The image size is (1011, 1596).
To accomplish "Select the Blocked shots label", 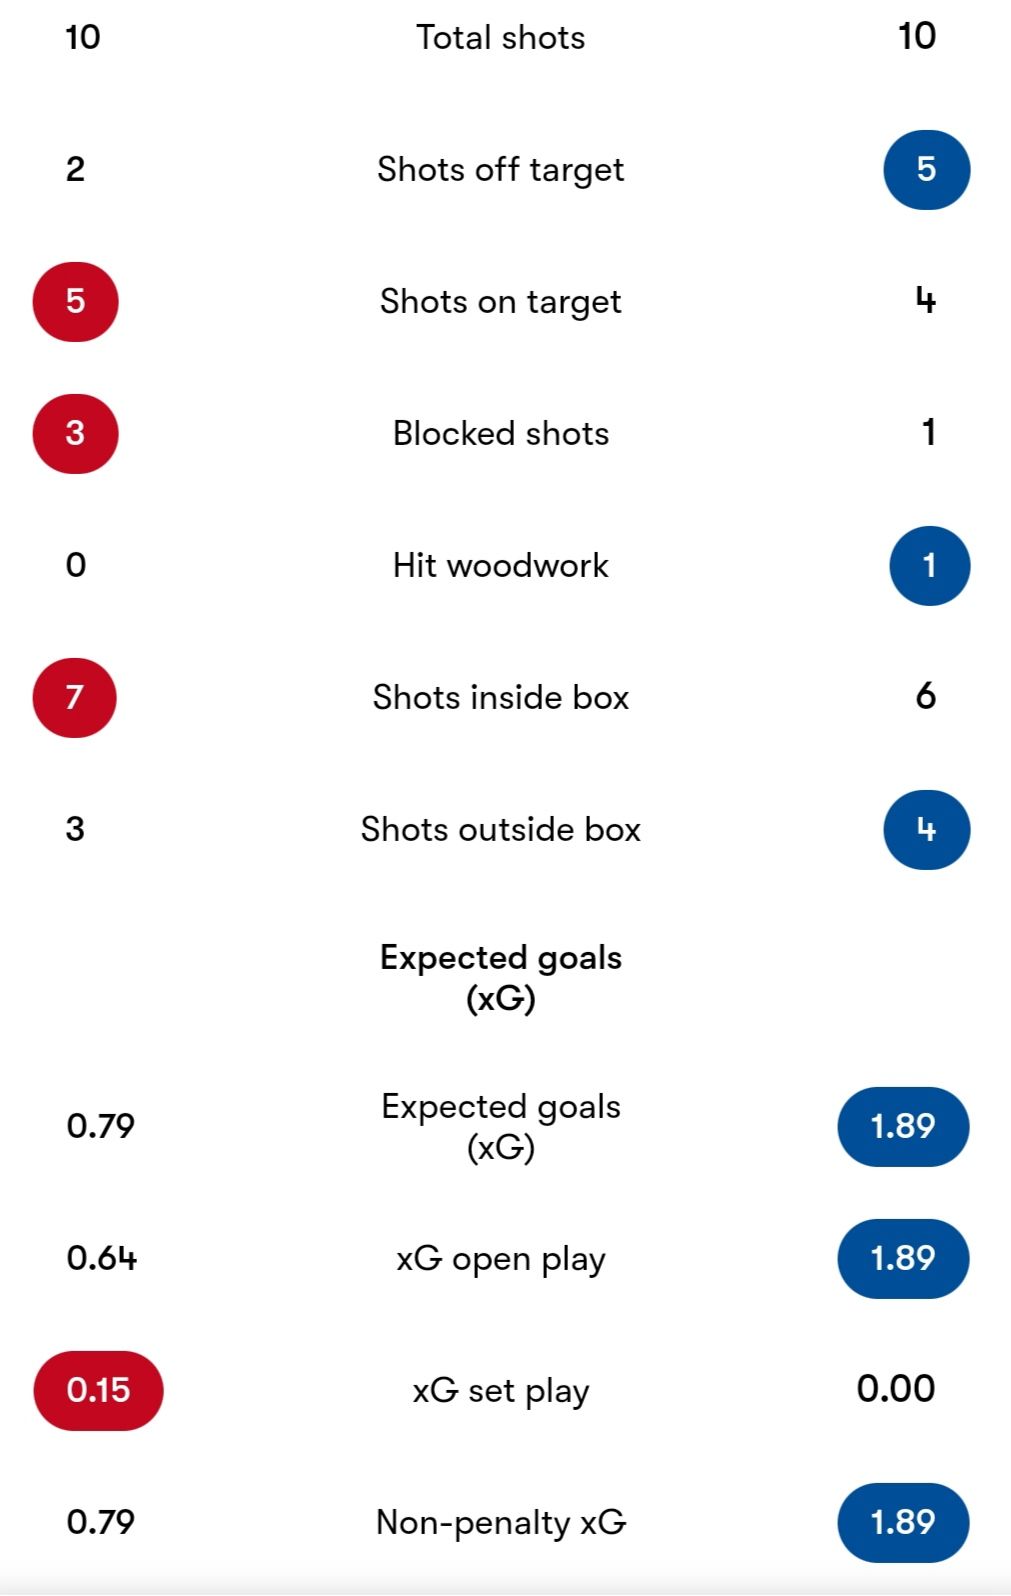I will tap(501, 434).
